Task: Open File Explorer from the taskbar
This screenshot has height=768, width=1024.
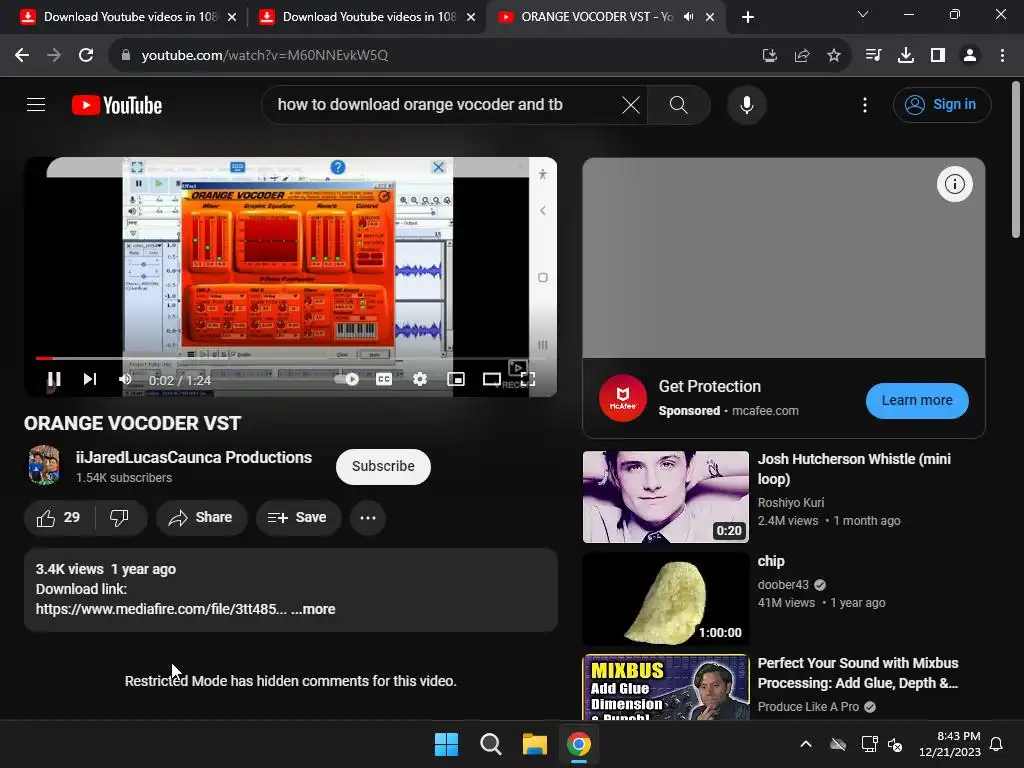Action: (534, 744)
